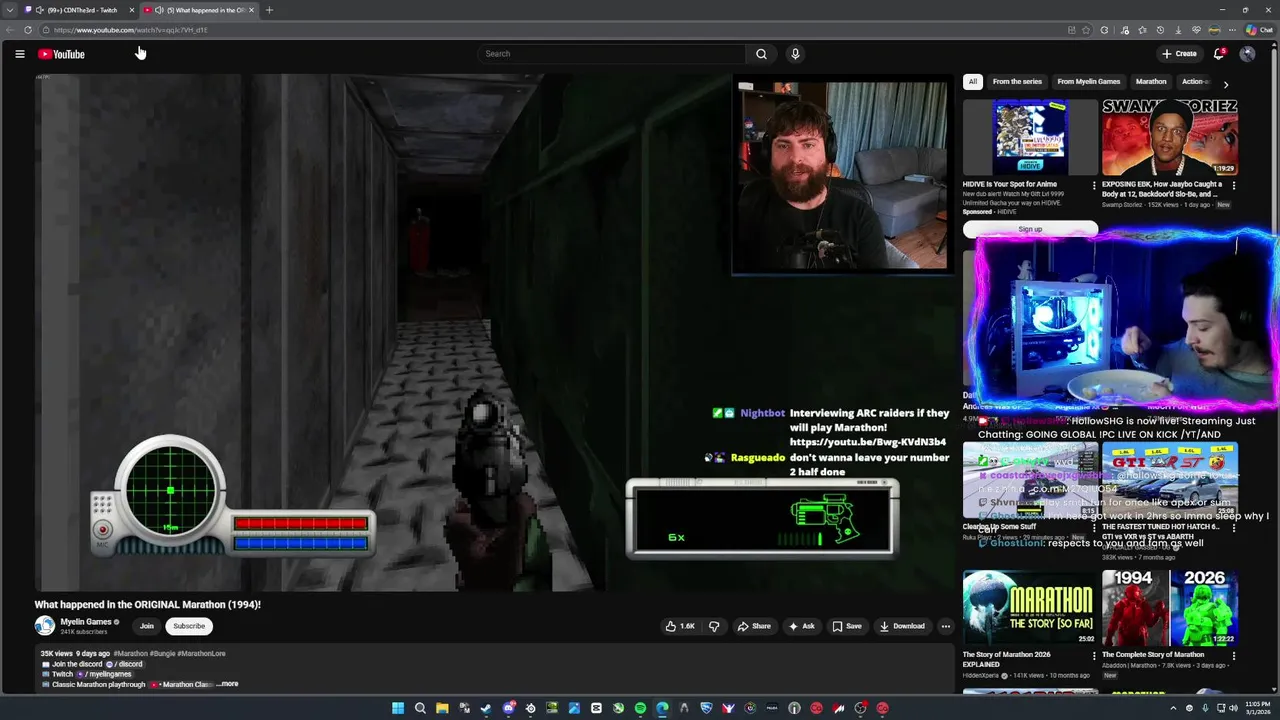1280x720 pixels.
Task: Open options for HIDIVE sponsored ad
Action: click(1094, 185)
